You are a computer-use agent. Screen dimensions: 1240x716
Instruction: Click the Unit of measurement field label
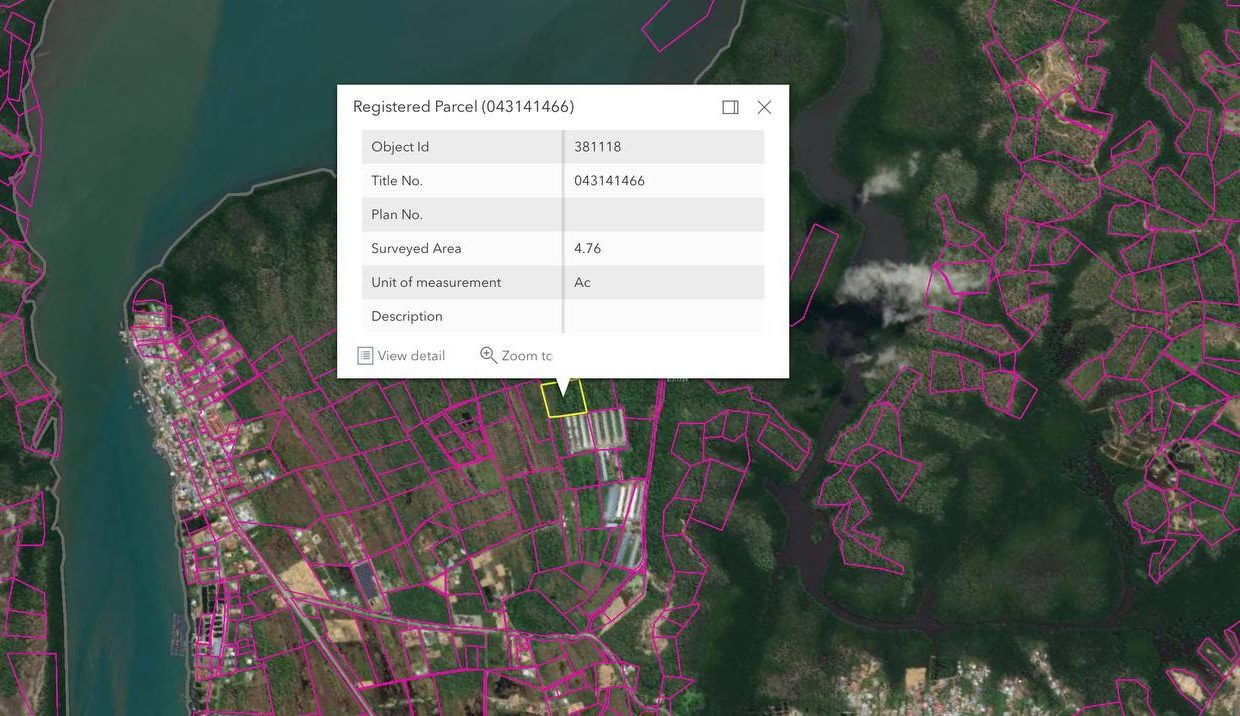(x=436, y=283)
